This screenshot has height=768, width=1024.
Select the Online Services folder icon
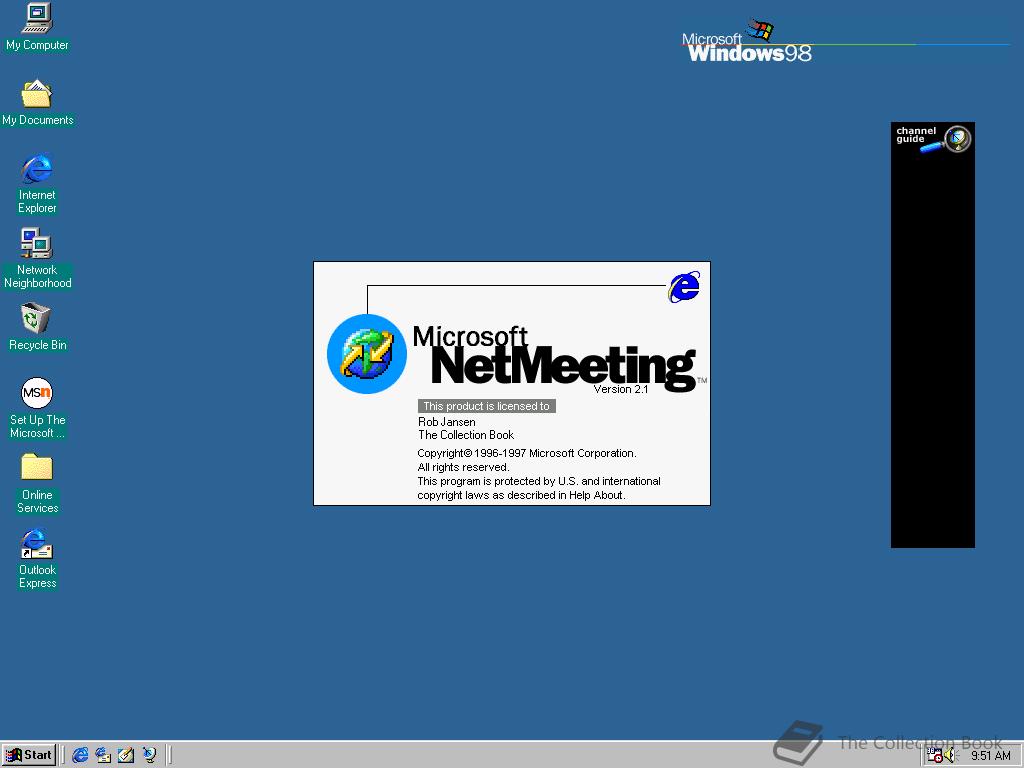[x=37, y=483]
